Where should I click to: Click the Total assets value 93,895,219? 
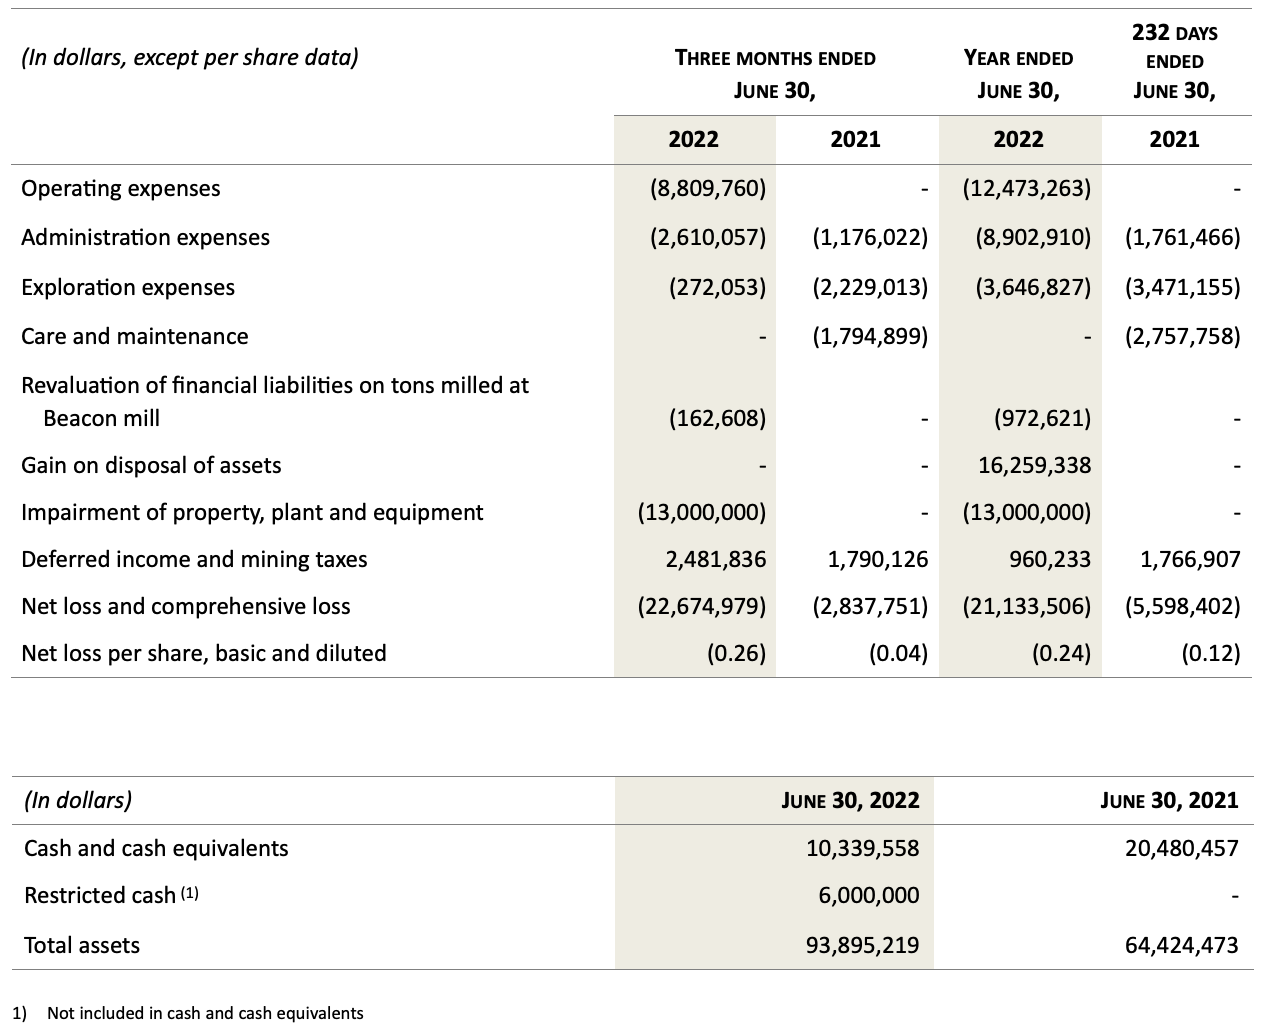862,945
